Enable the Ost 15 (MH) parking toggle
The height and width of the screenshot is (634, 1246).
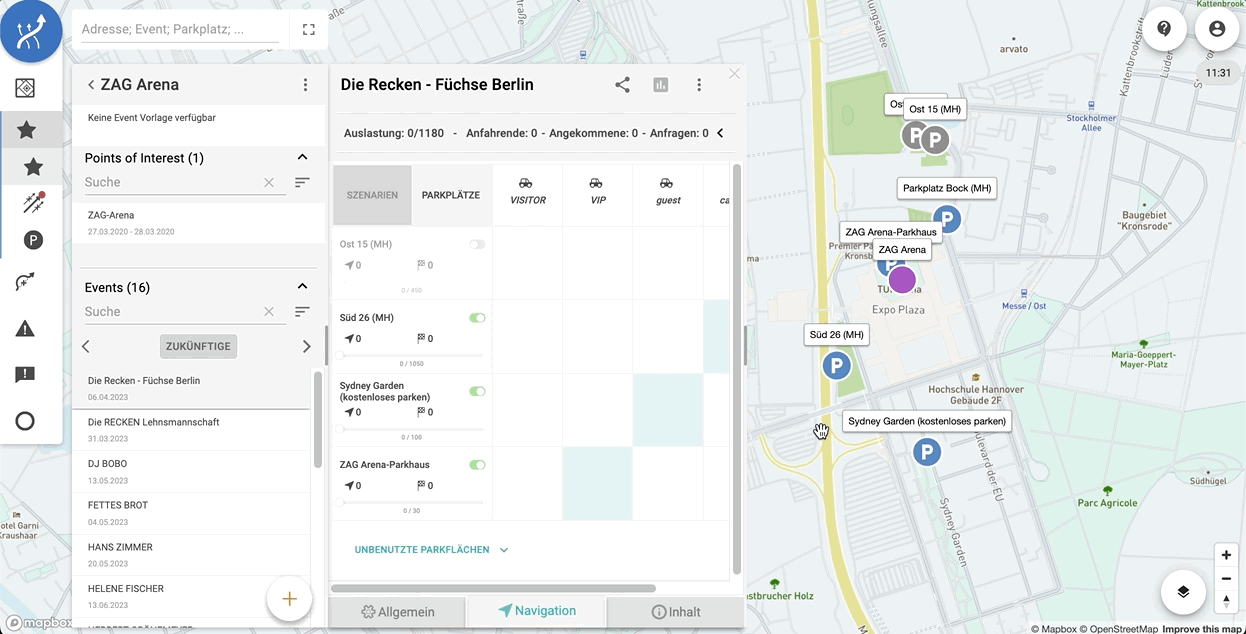[x=477, y=244]
